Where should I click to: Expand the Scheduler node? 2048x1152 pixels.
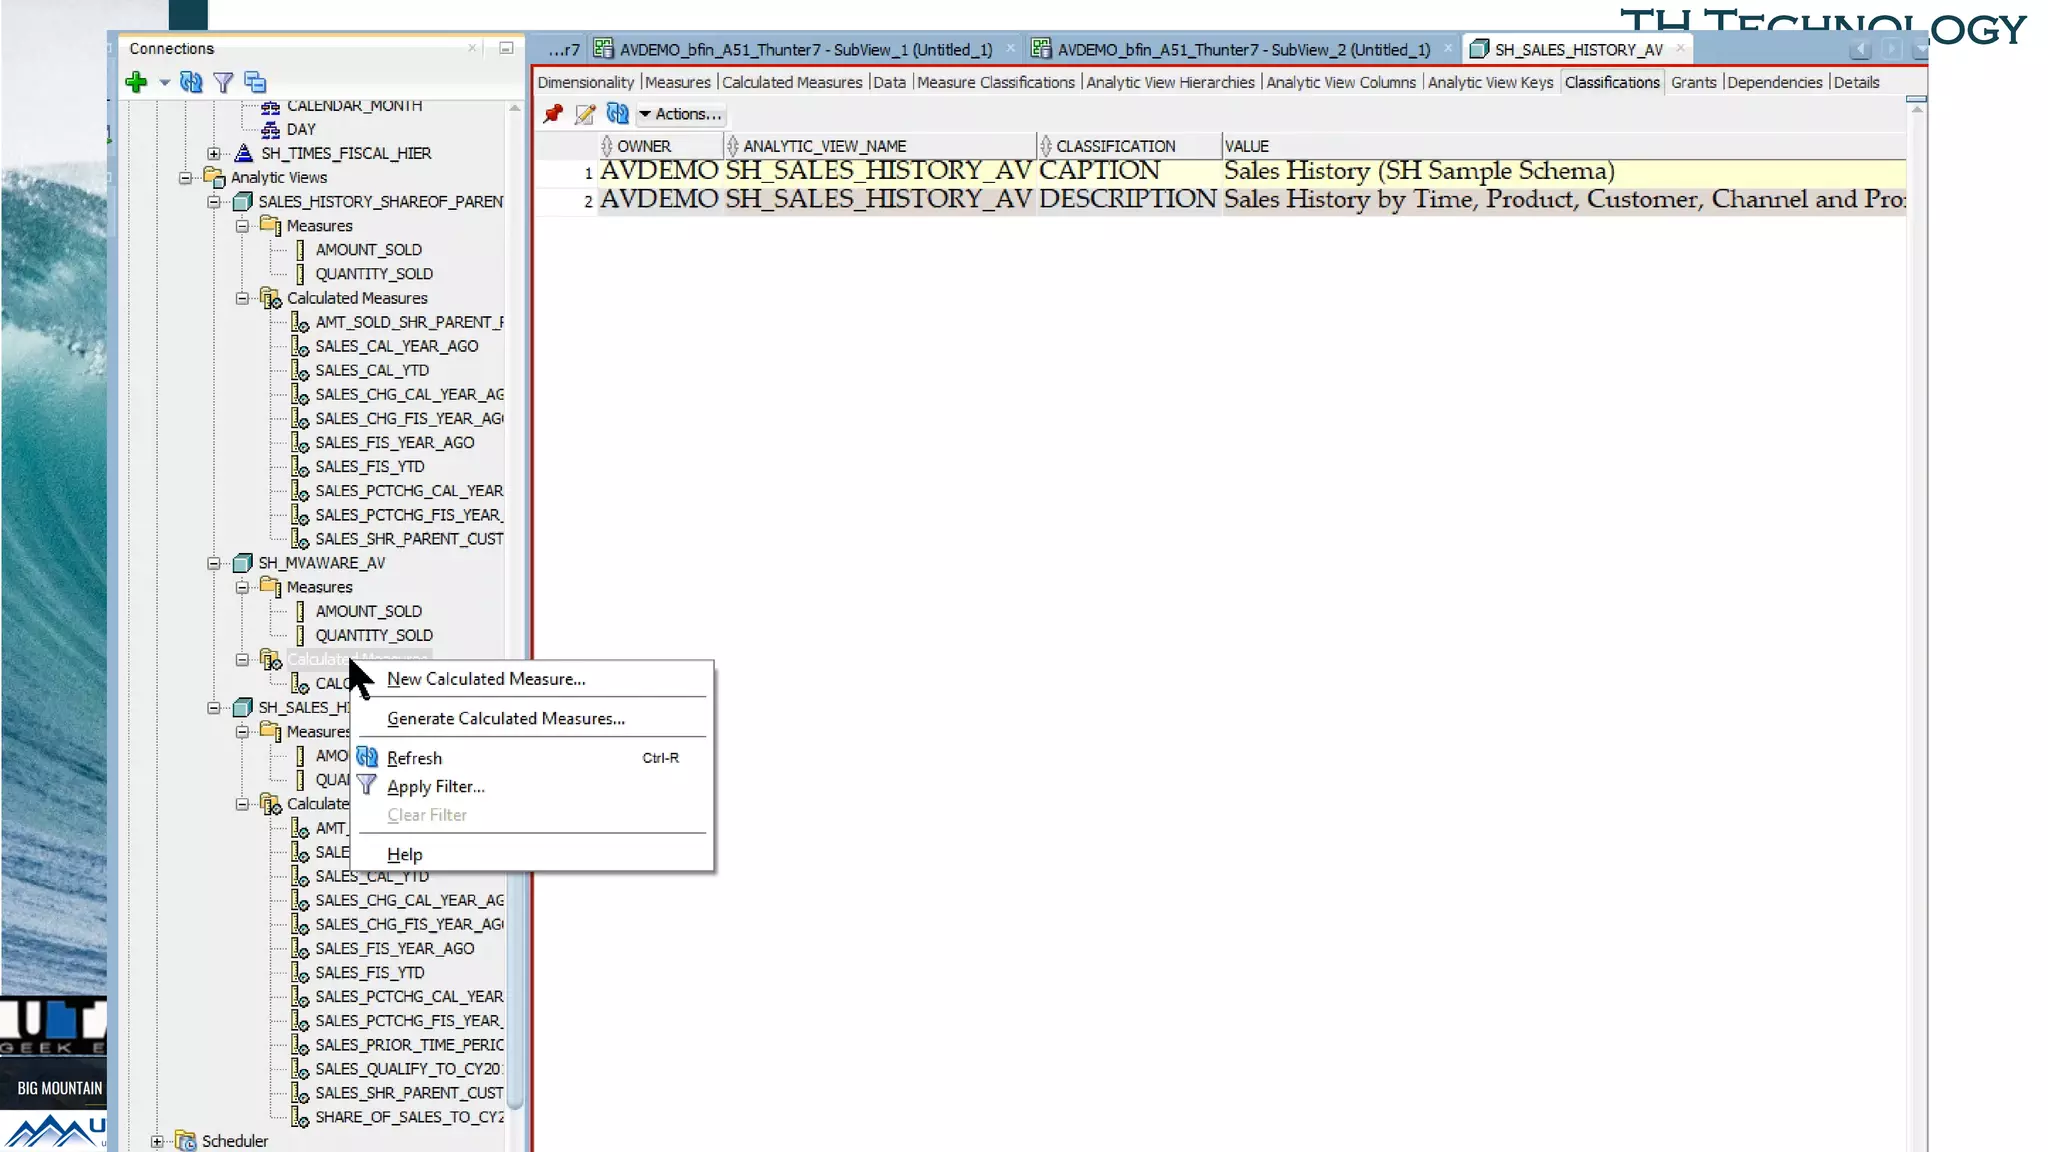157,1142
